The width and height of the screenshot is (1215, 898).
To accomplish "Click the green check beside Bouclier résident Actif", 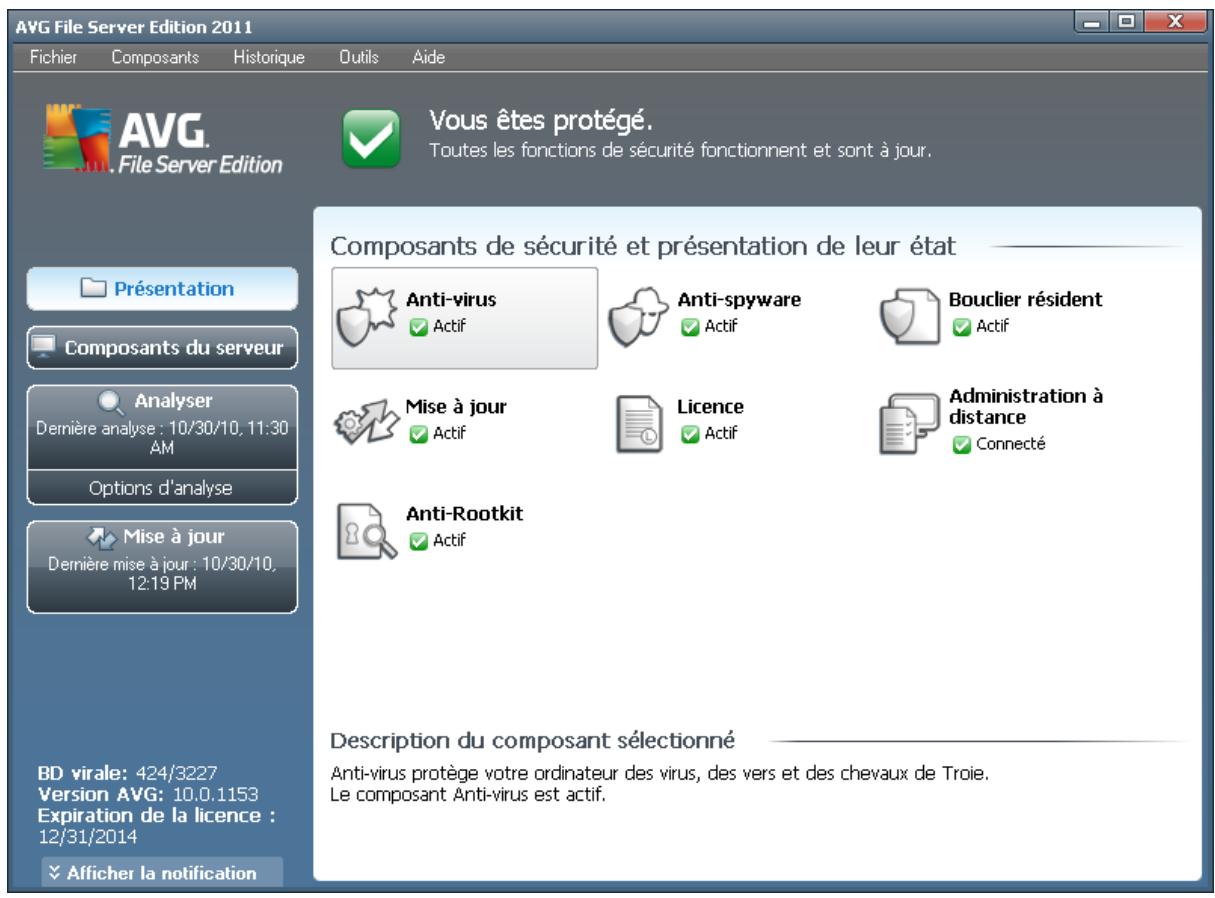I will click(x=960, y=326).
